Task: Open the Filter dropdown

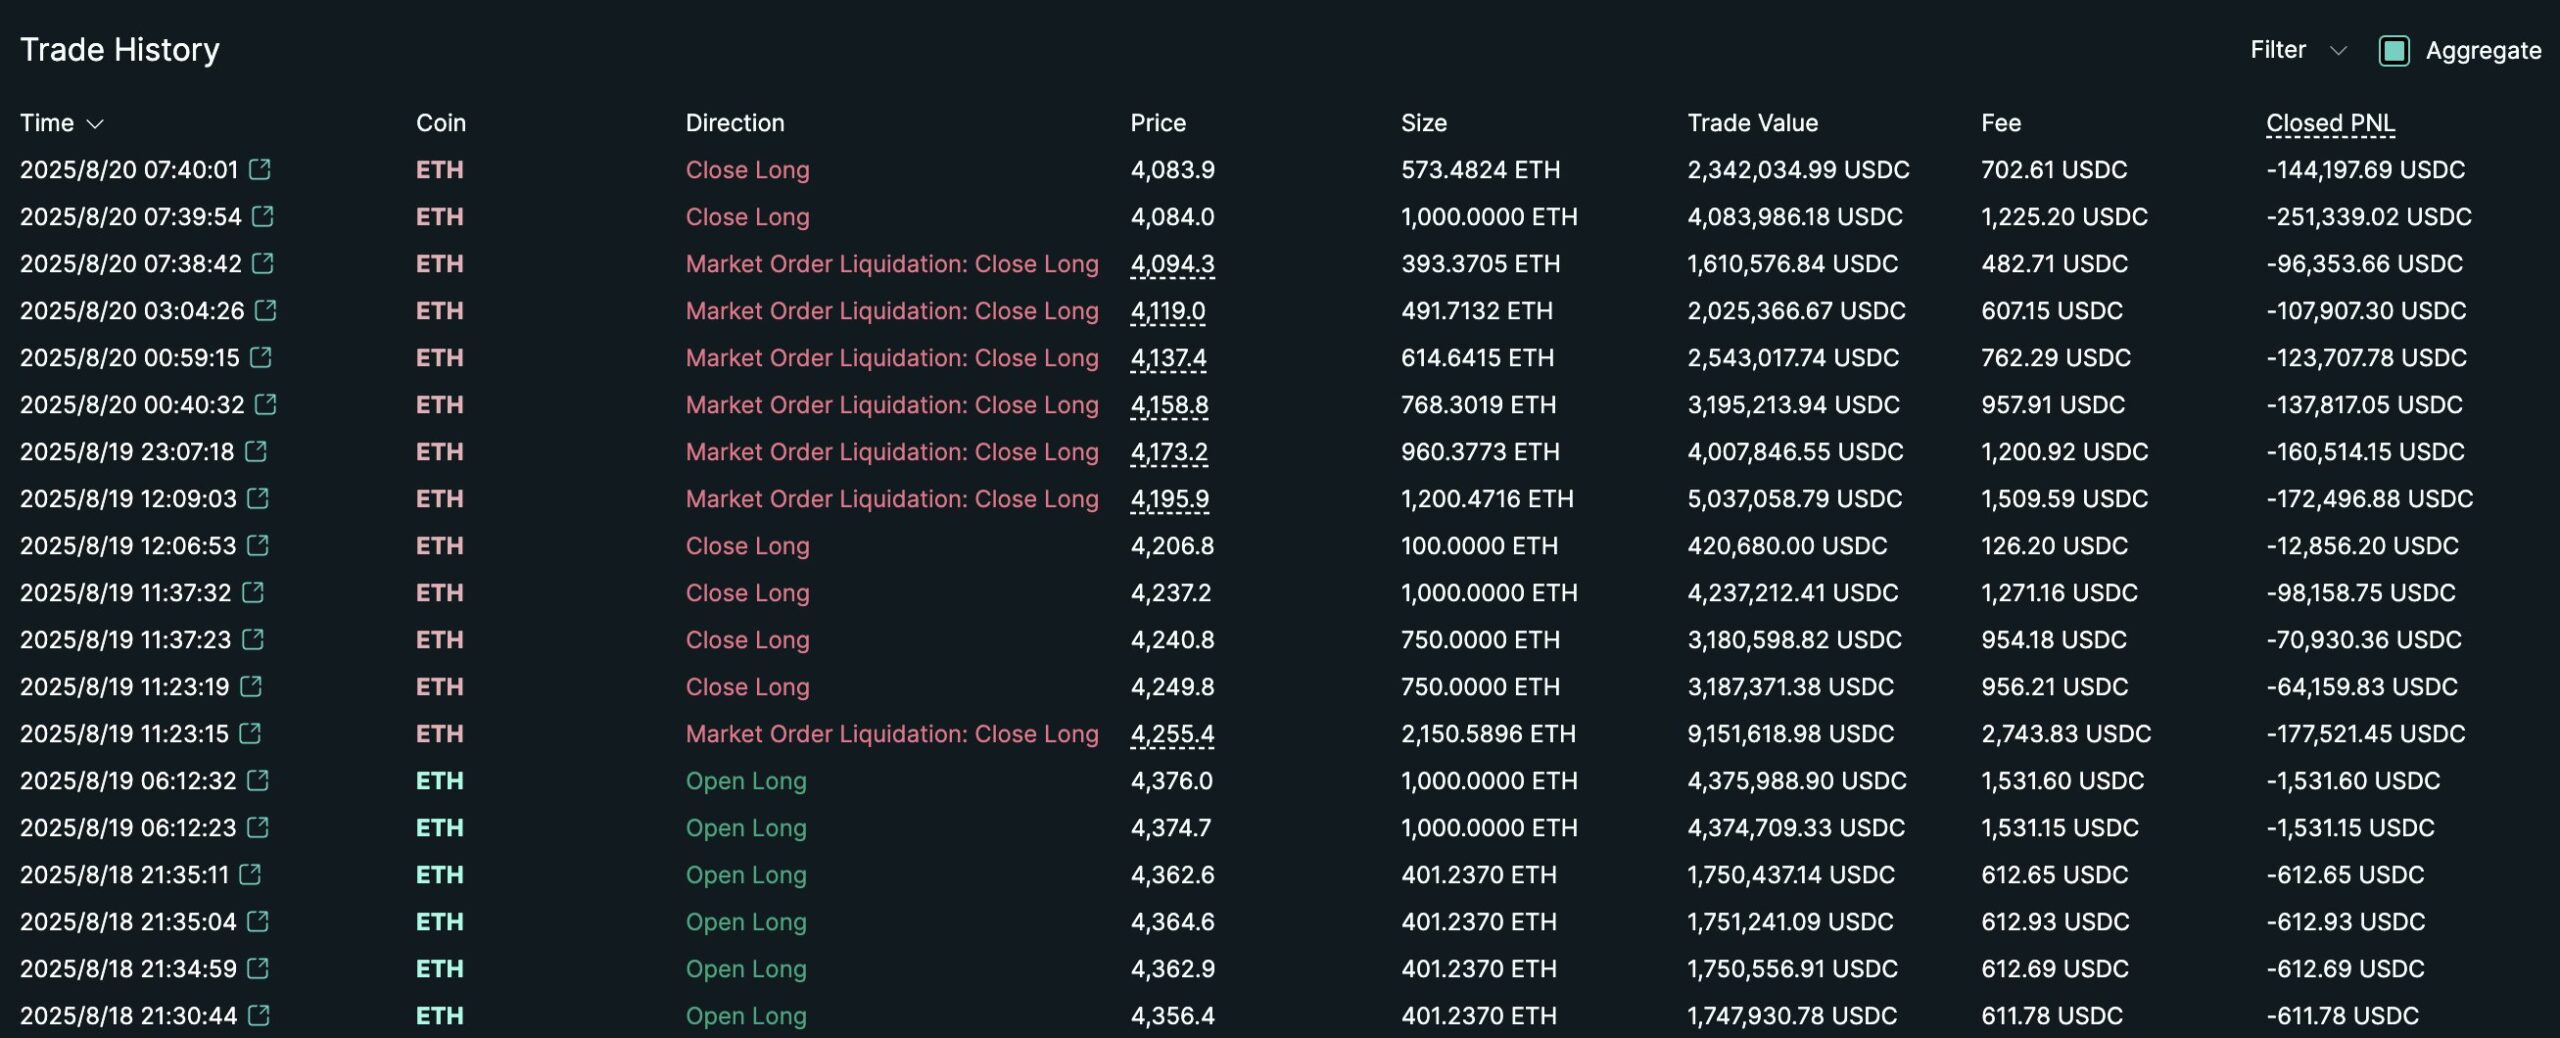Action: pos(2296,50)
